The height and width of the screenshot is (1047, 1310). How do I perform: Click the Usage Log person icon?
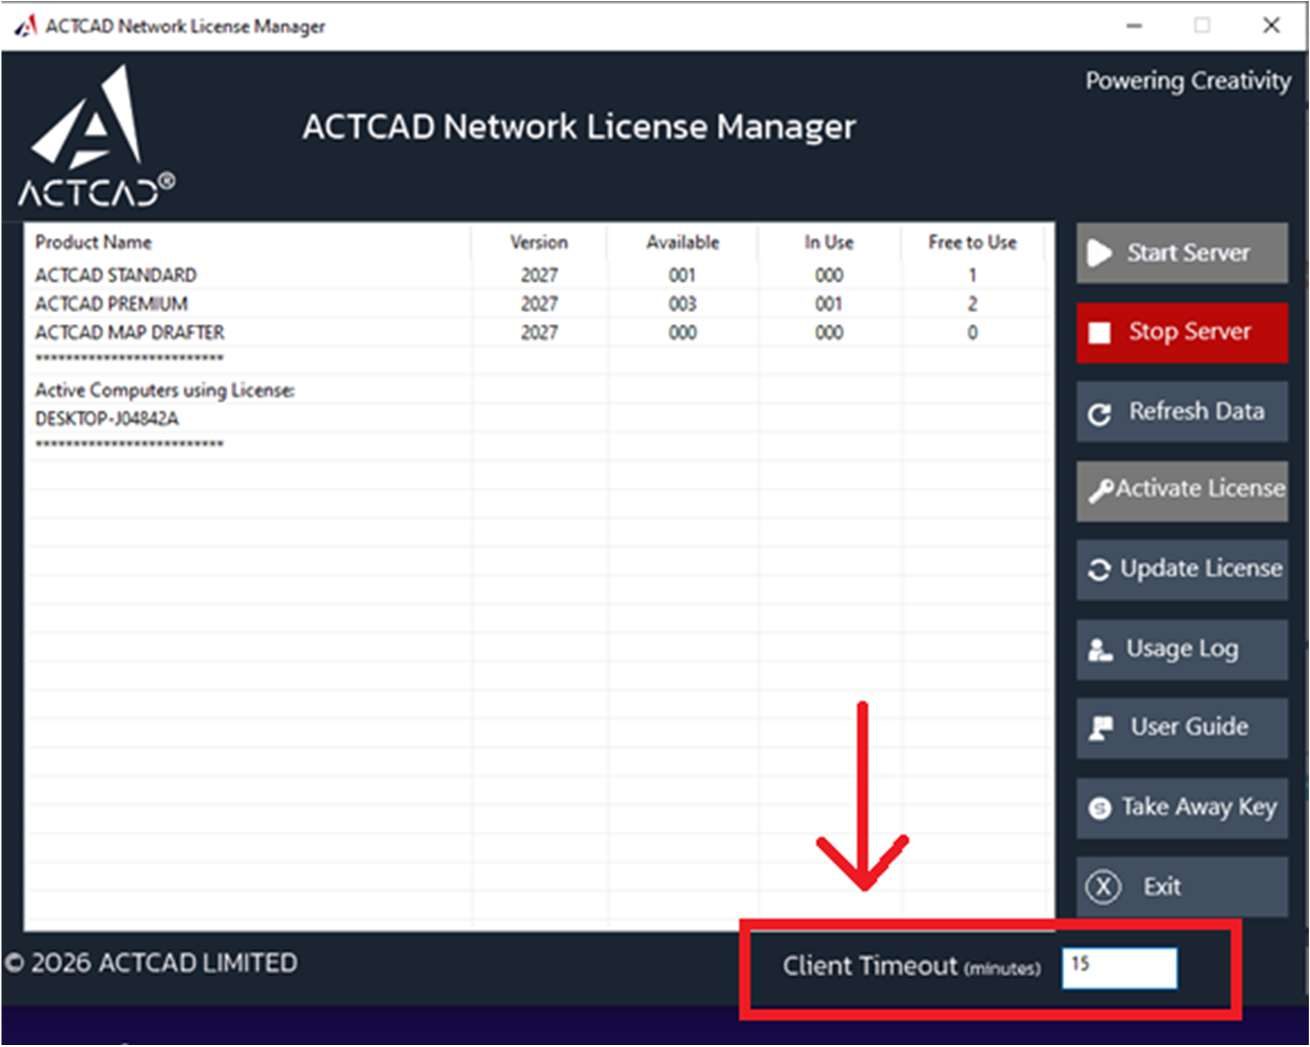[x=1100, y=650]
